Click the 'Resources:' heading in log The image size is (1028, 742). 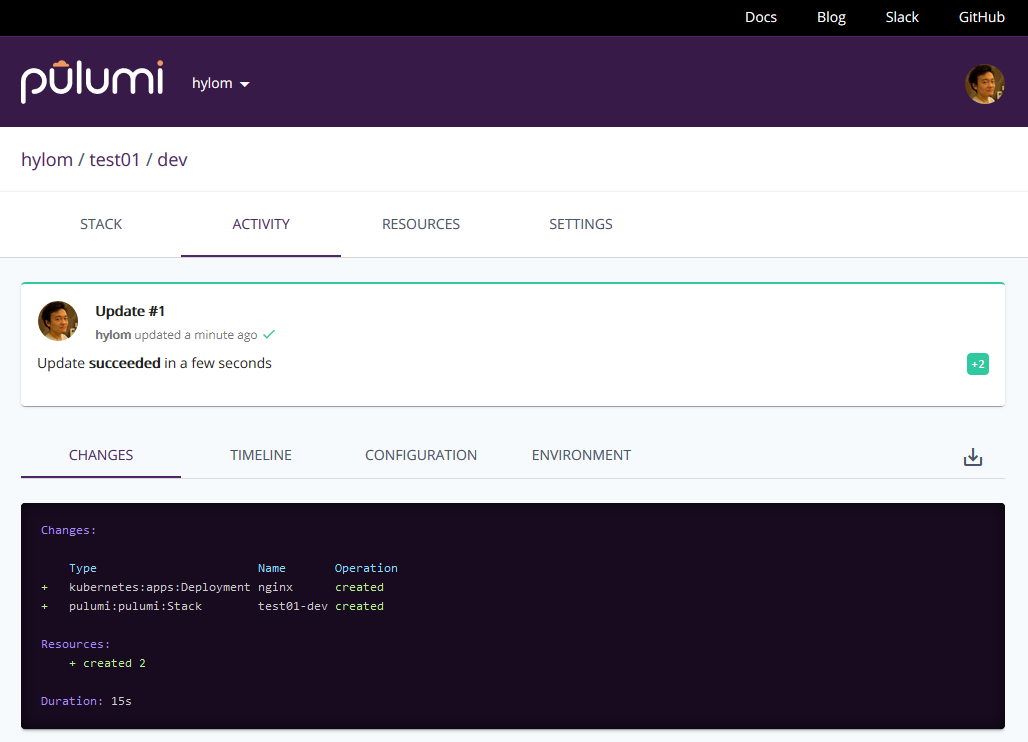[x=75, y=644]
